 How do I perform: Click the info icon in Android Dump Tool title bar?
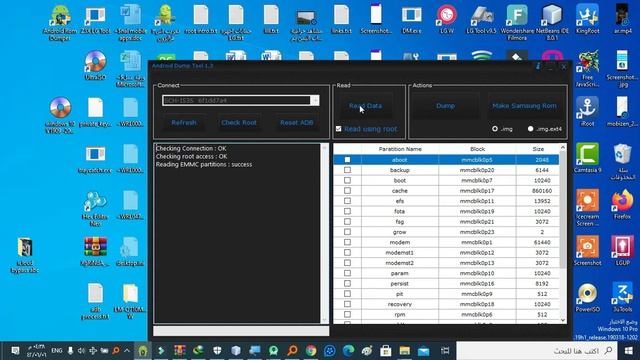tap(538, 66)
